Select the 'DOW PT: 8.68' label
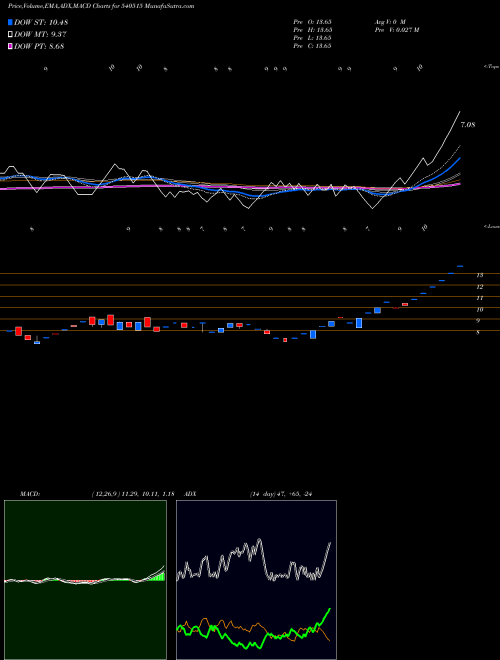The width and height of the screenshot is (500, 660). (39, 47)
